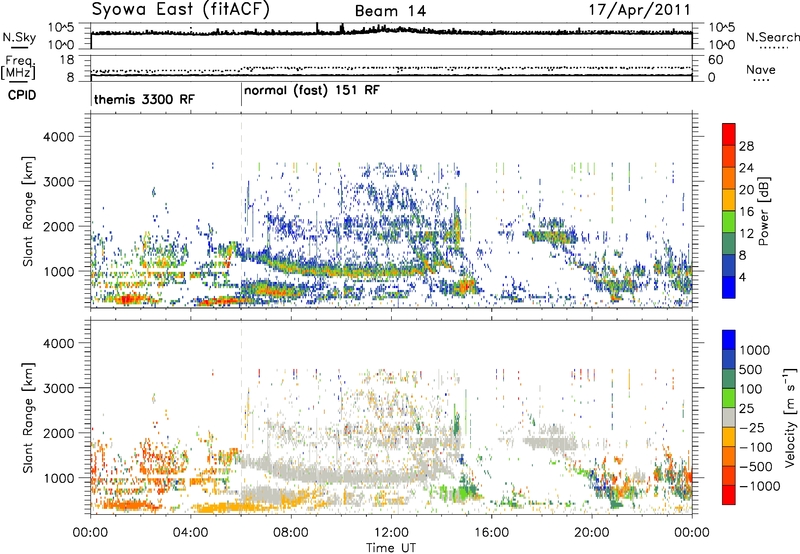Image resolution: width=800 pixels, height=554 pixels.
Task: Click the date '17/Apr/2011'
Action: tap(640, 10)
